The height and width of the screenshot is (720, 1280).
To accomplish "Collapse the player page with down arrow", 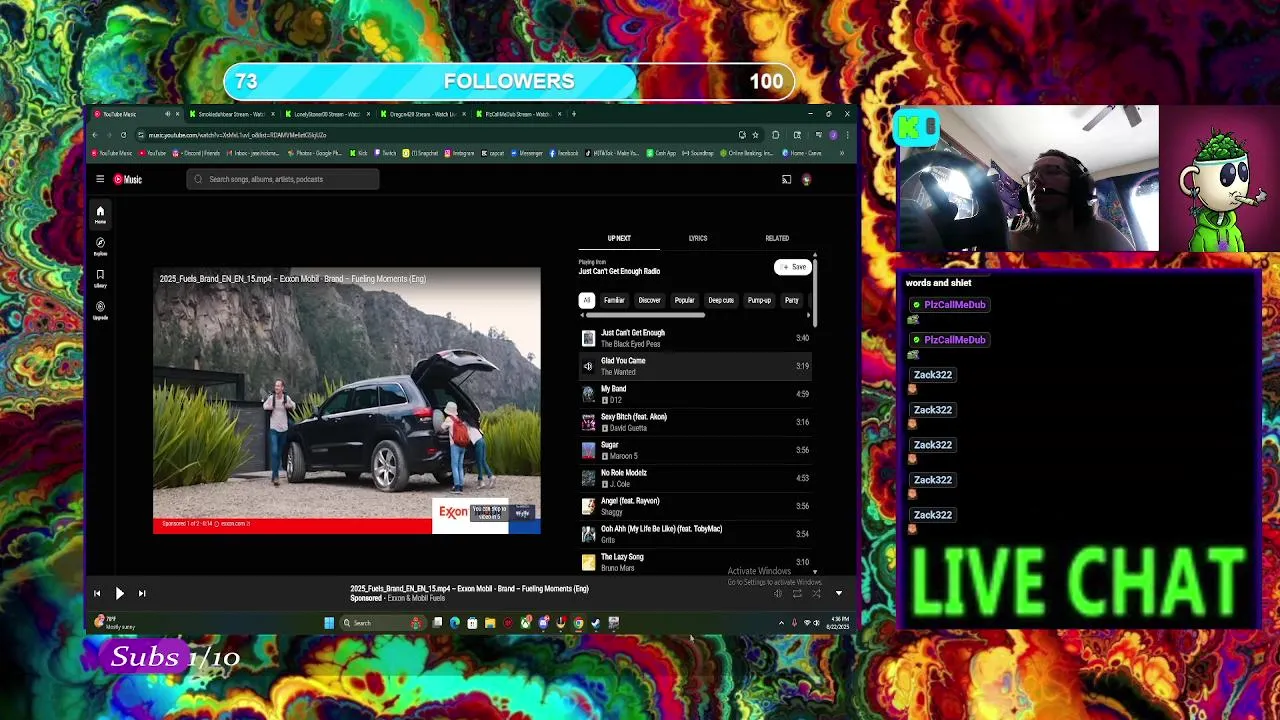I will [839, 594].
